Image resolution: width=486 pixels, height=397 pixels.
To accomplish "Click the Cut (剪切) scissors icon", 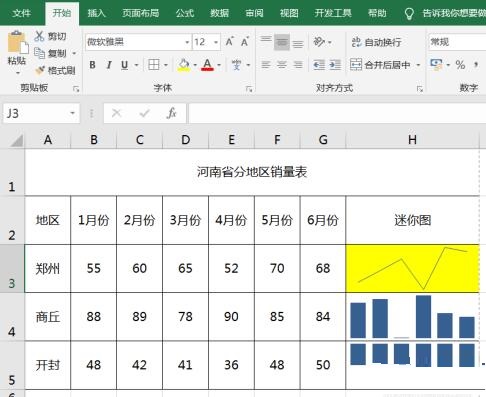I will 39,36.
